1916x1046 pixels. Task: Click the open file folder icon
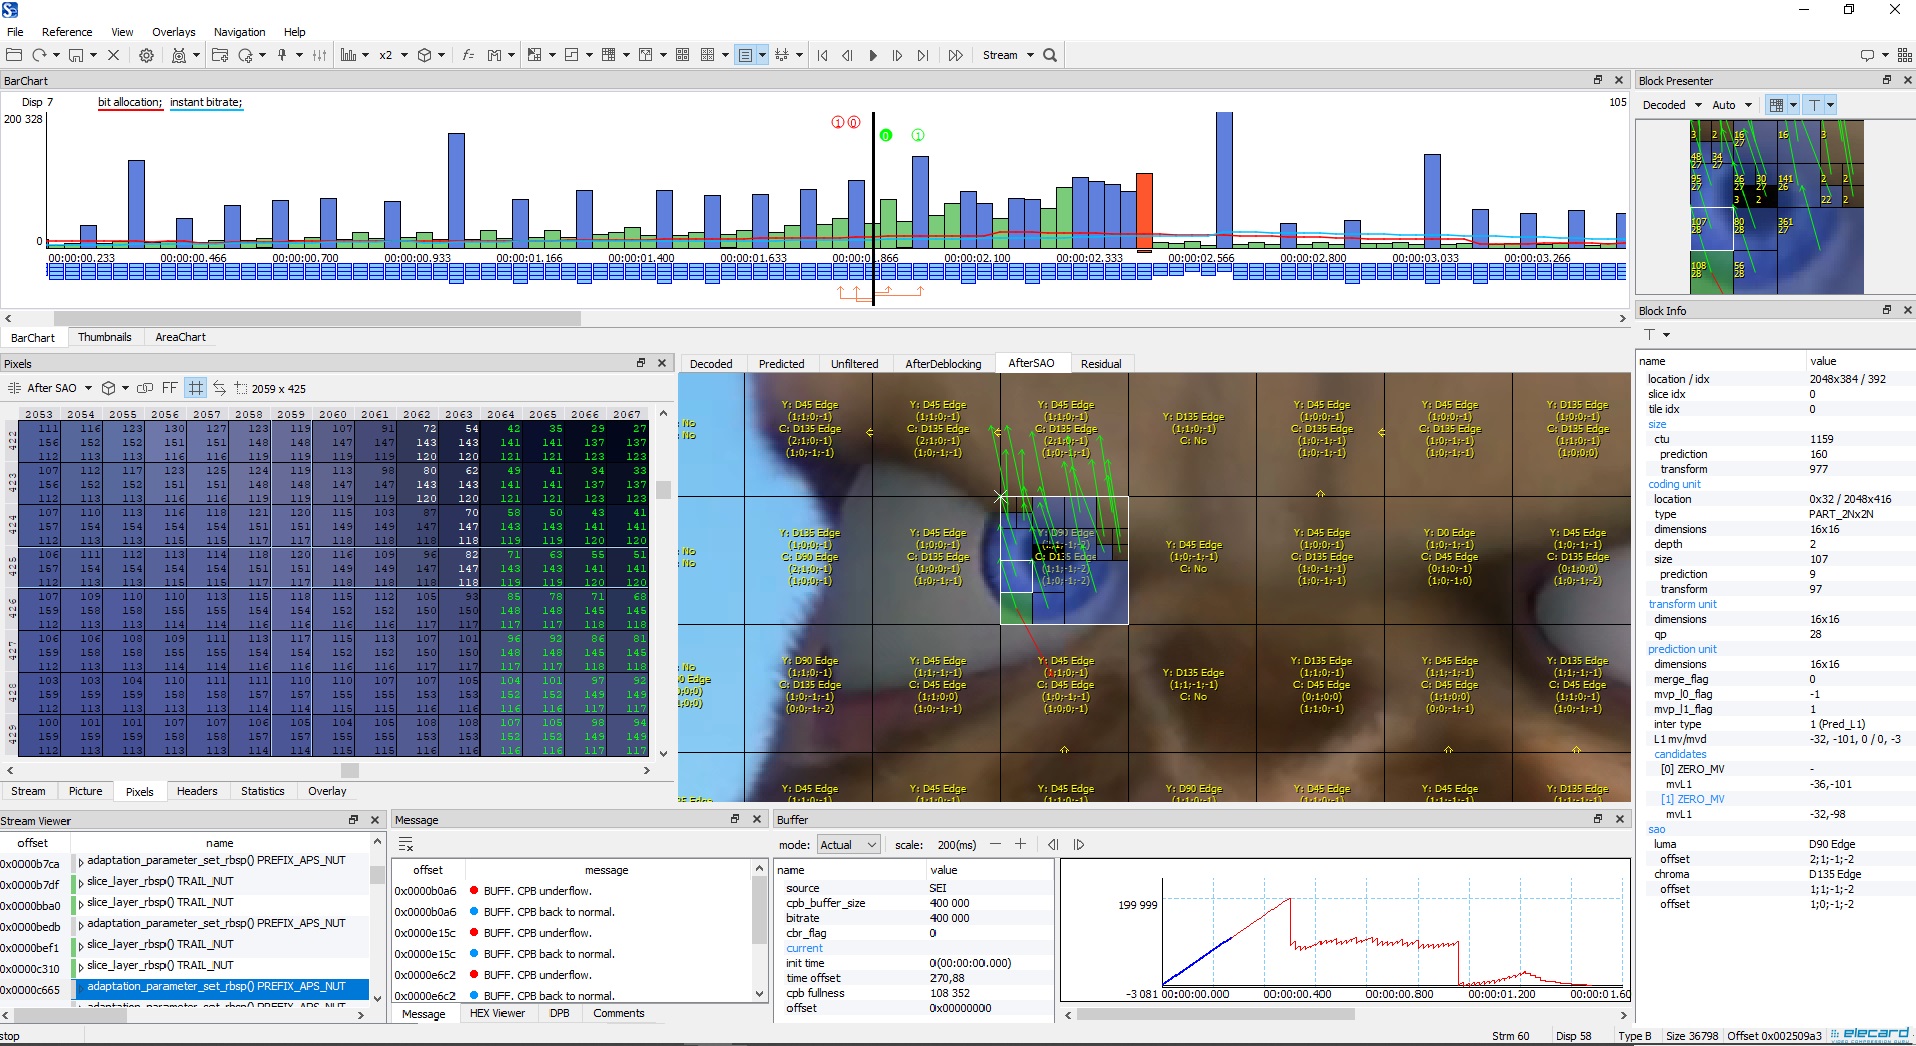[14, 55]
